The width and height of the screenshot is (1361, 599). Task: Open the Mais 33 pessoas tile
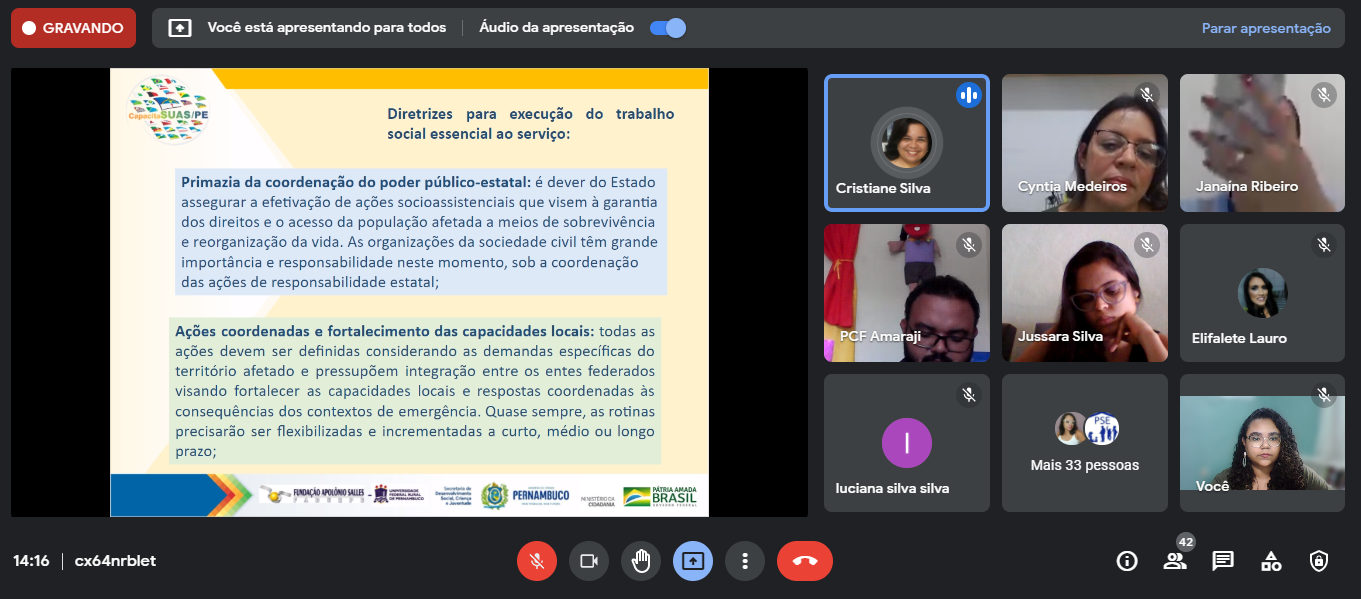[x=1084, y=443]
